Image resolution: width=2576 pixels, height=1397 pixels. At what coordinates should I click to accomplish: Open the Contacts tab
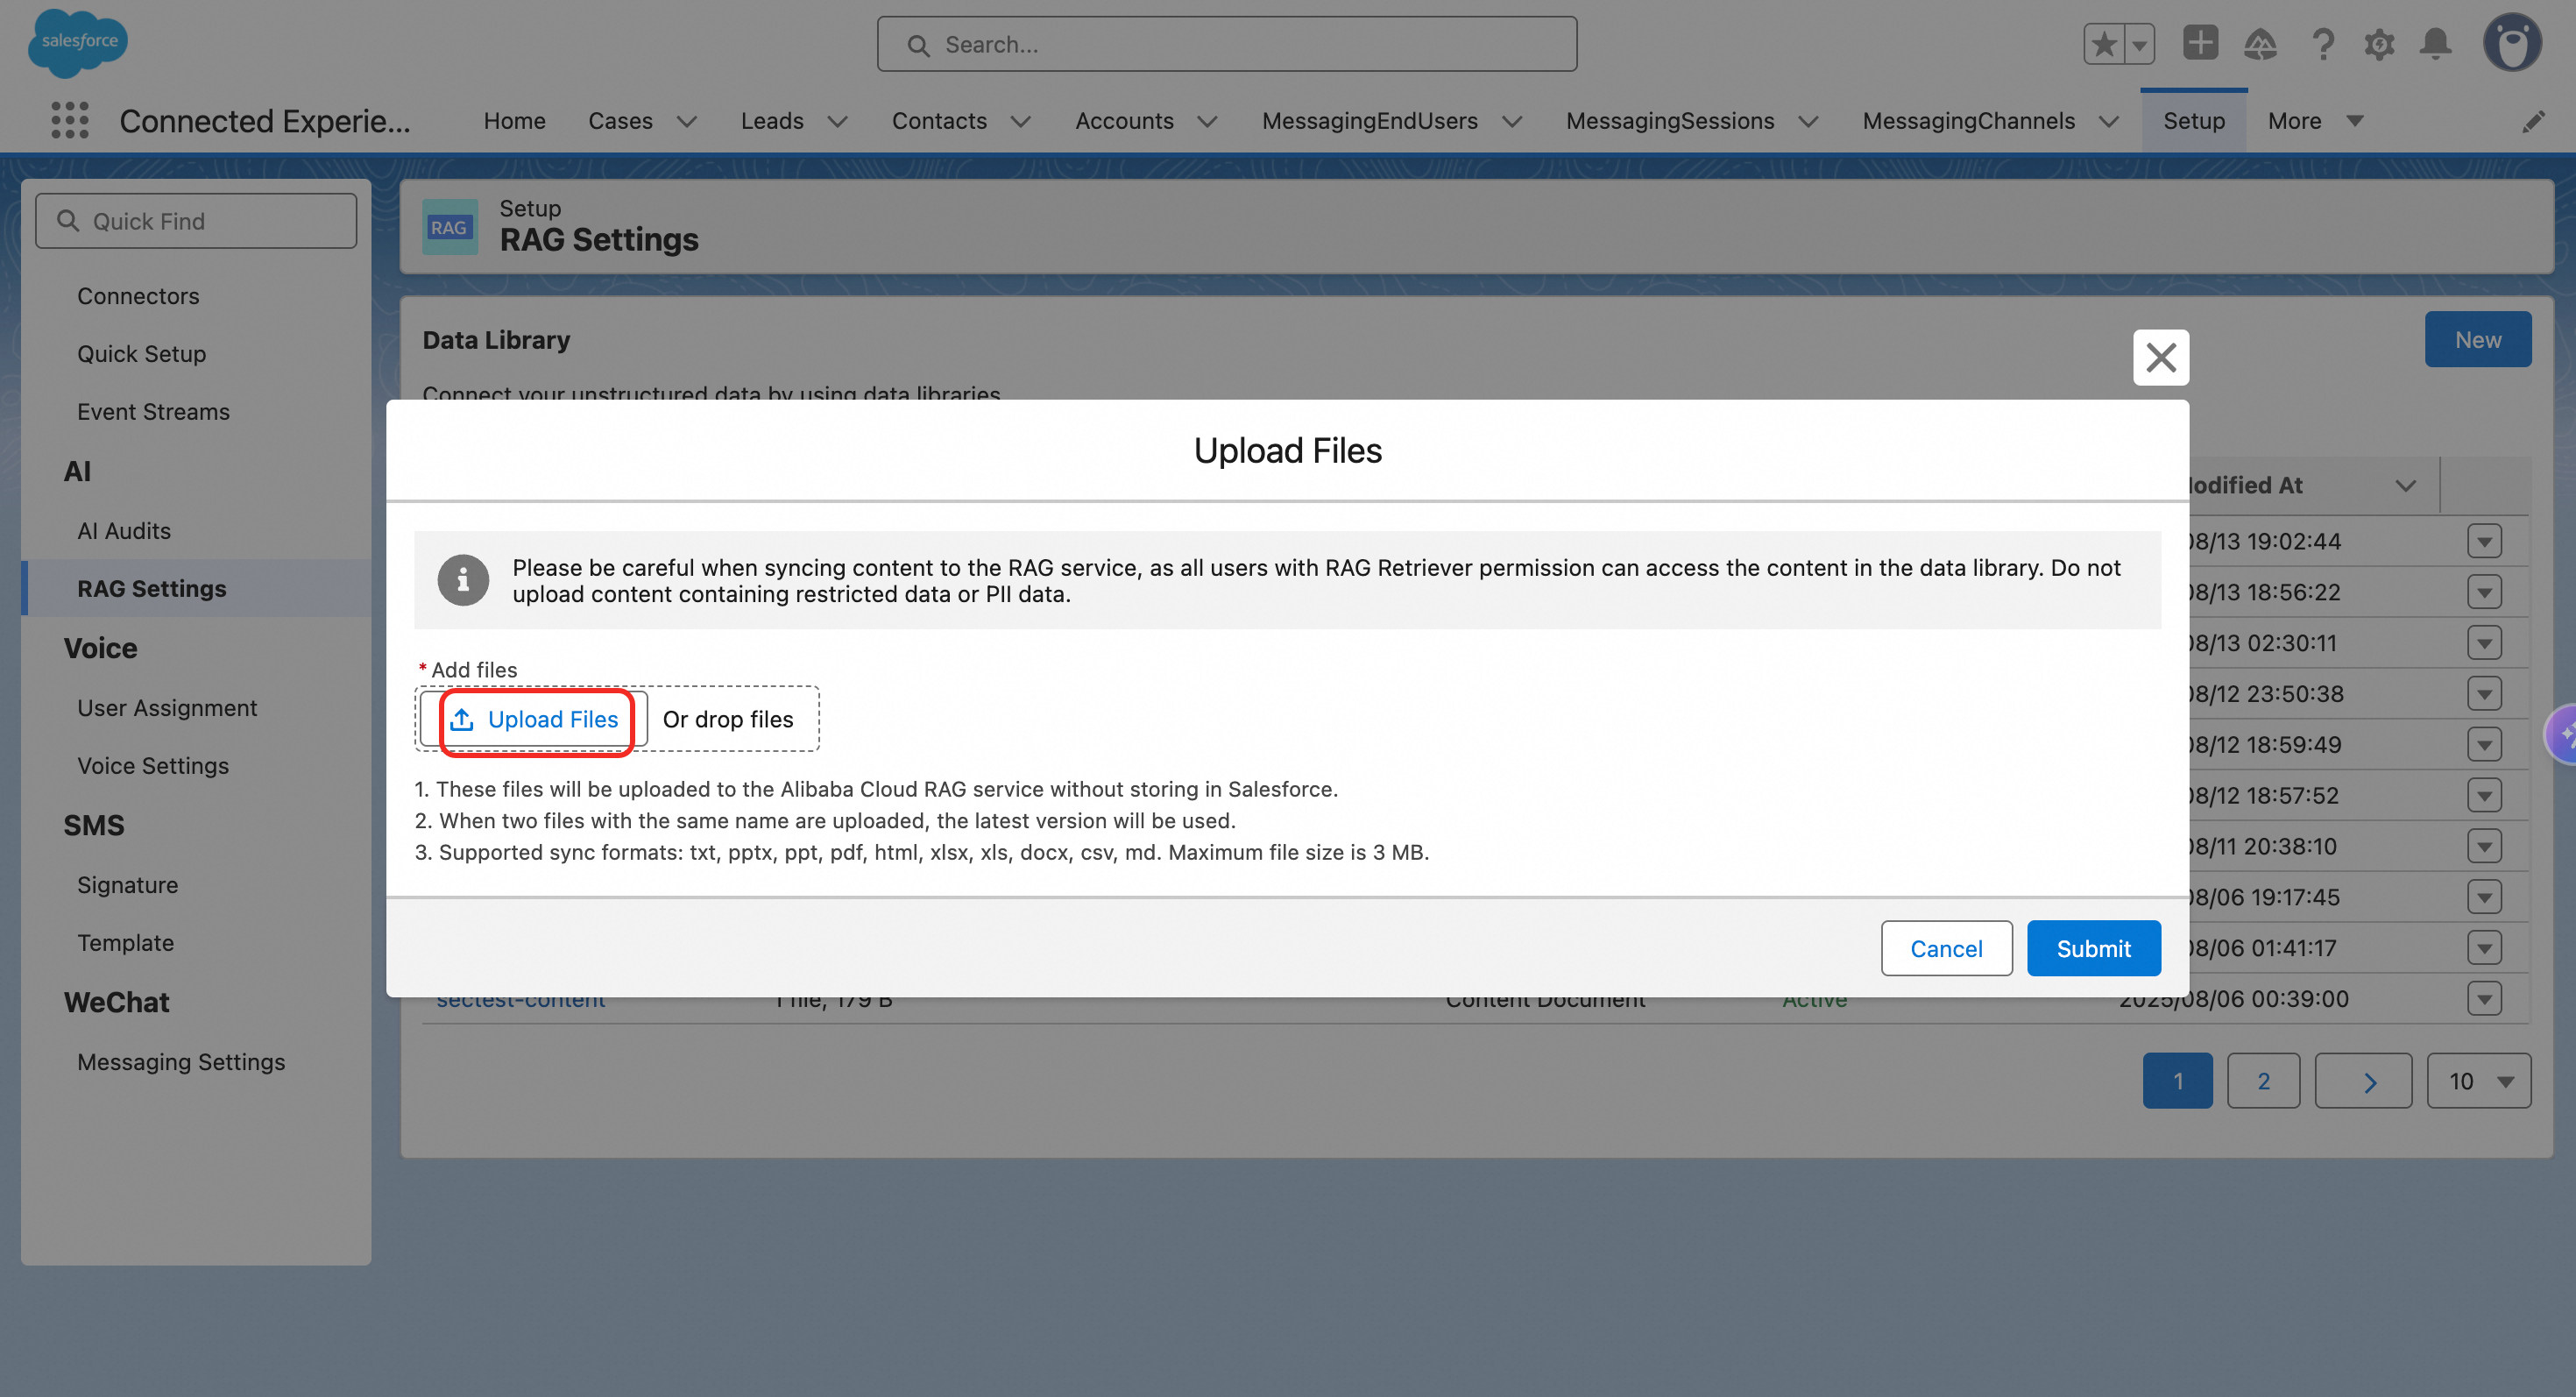pos(939,121)
